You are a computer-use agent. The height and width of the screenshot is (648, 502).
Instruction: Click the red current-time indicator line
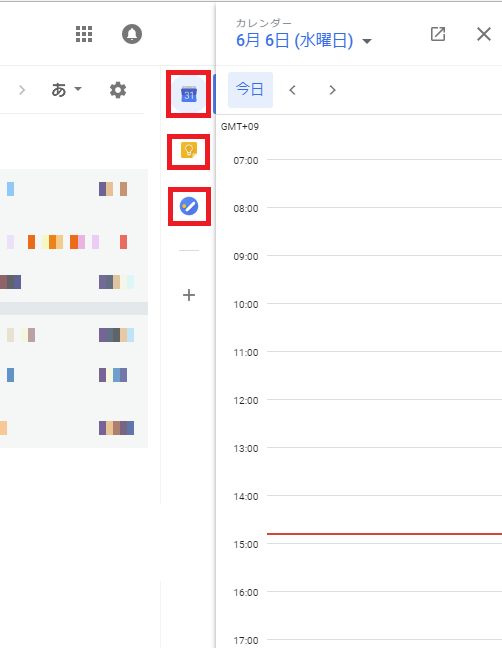(x=384, y=534)
